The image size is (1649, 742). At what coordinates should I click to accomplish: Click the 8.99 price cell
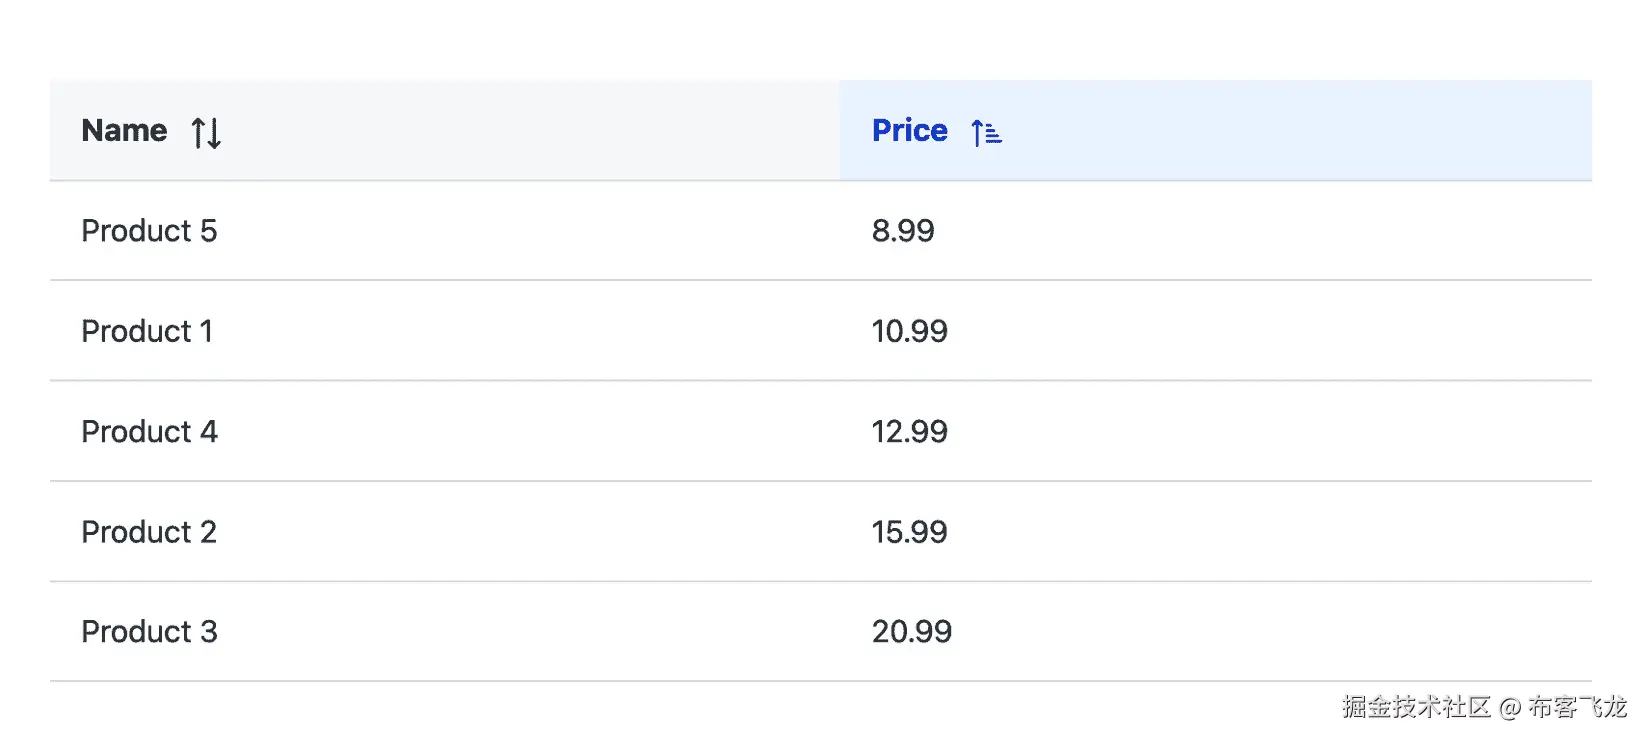[1216, 231]
